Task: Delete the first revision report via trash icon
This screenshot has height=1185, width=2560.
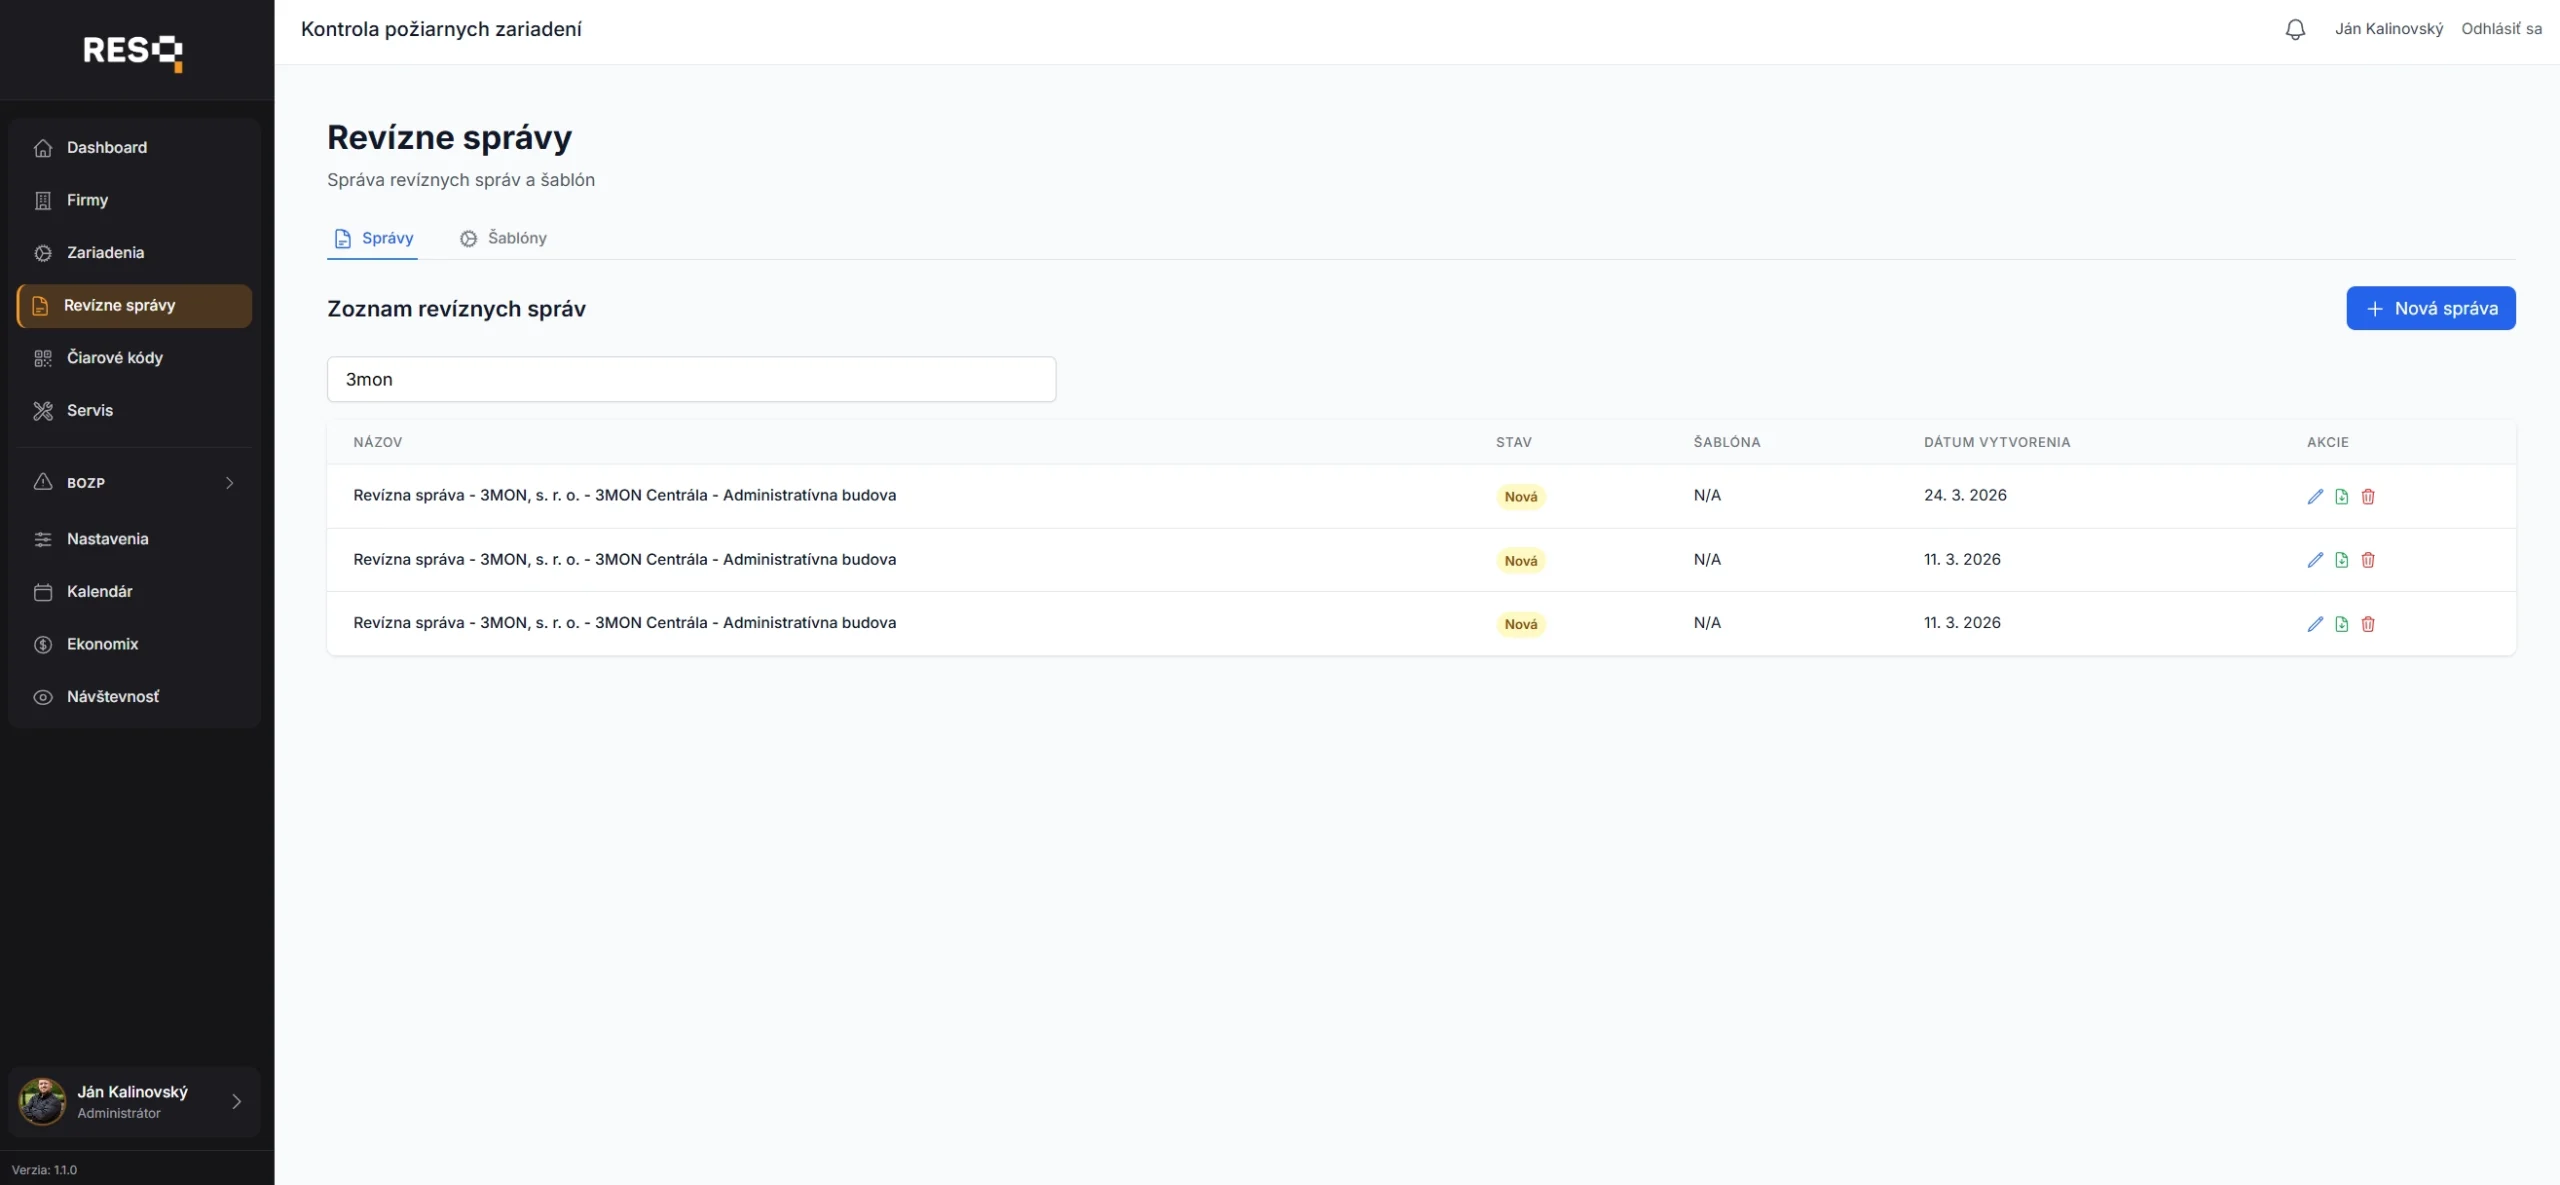Action: 2367,496
